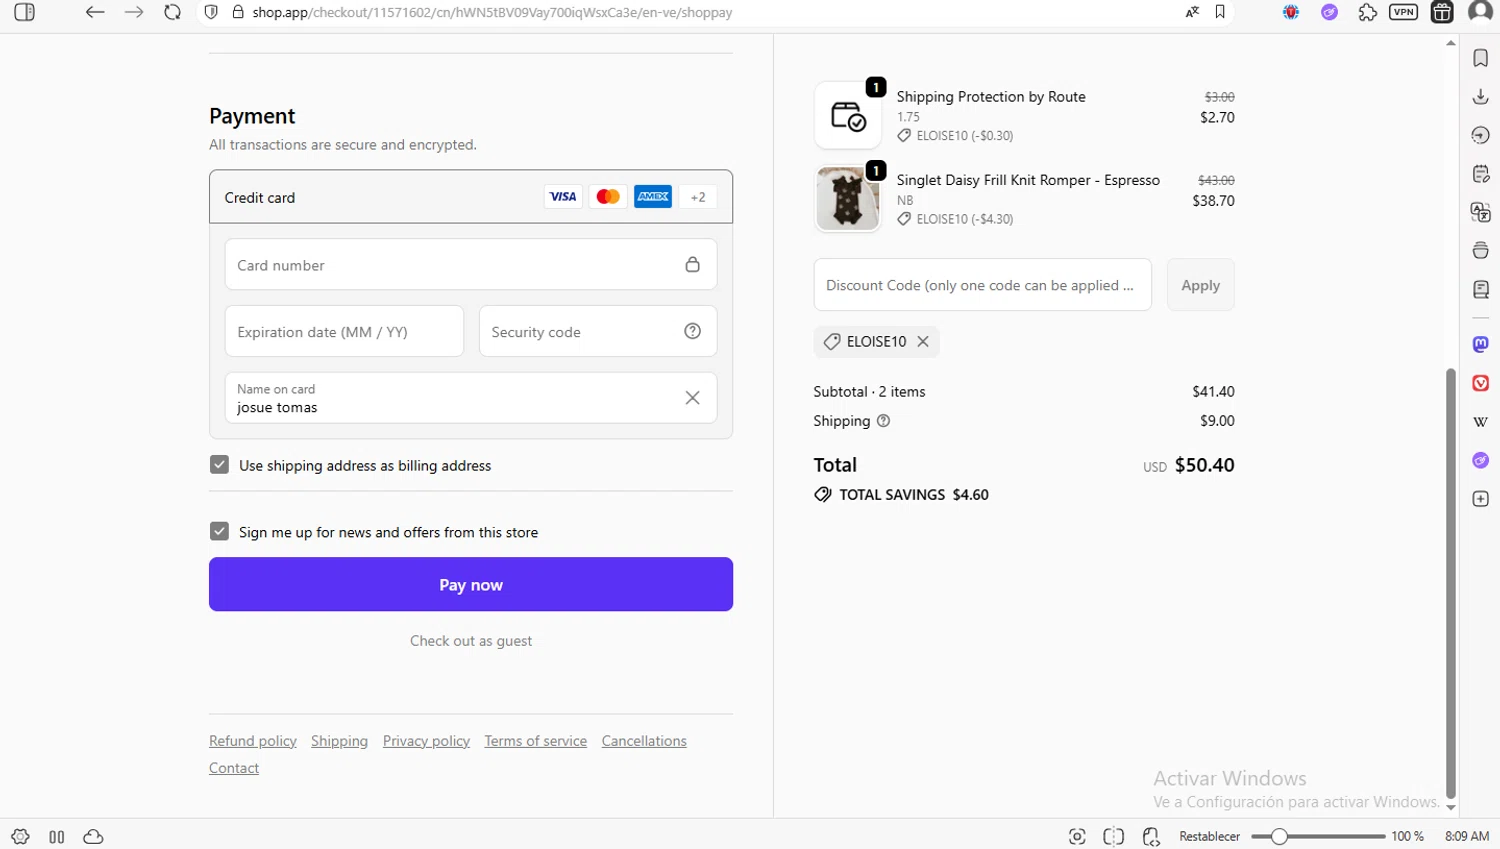Click the TOTAL SAVINGS $4.60 text

[913, 495]
